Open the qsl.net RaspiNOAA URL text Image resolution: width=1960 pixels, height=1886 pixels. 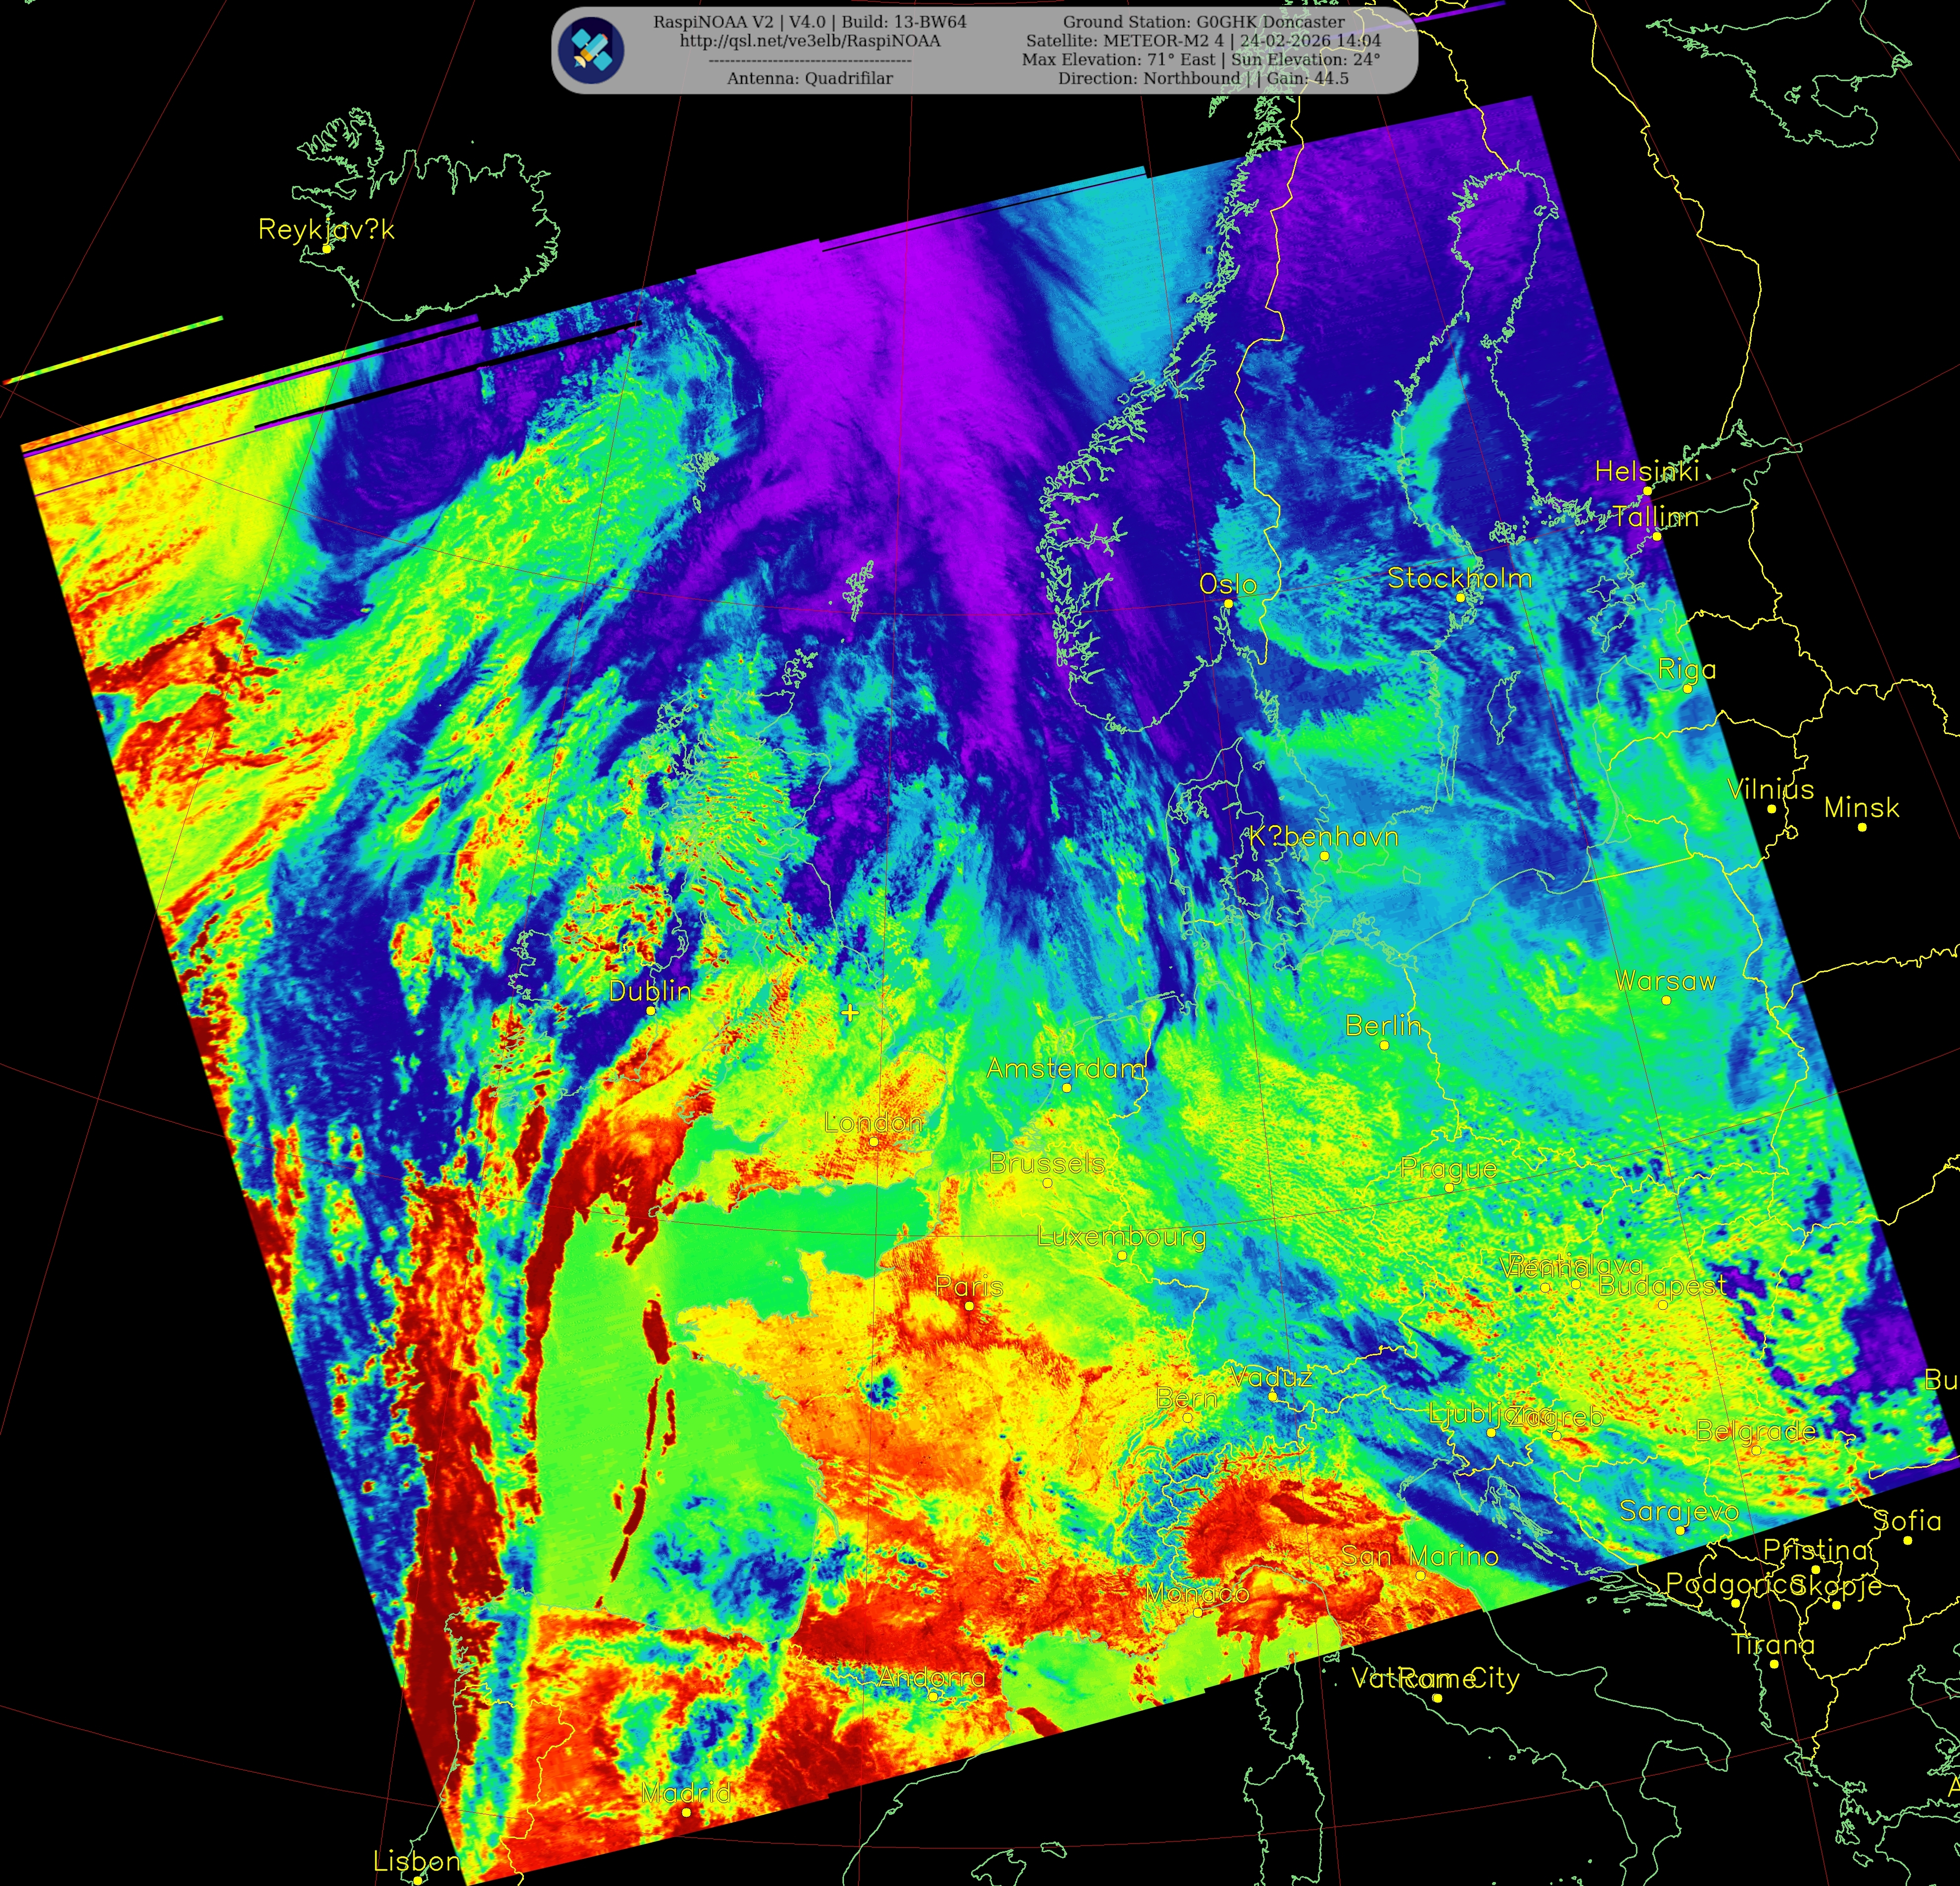click(809, 41)
